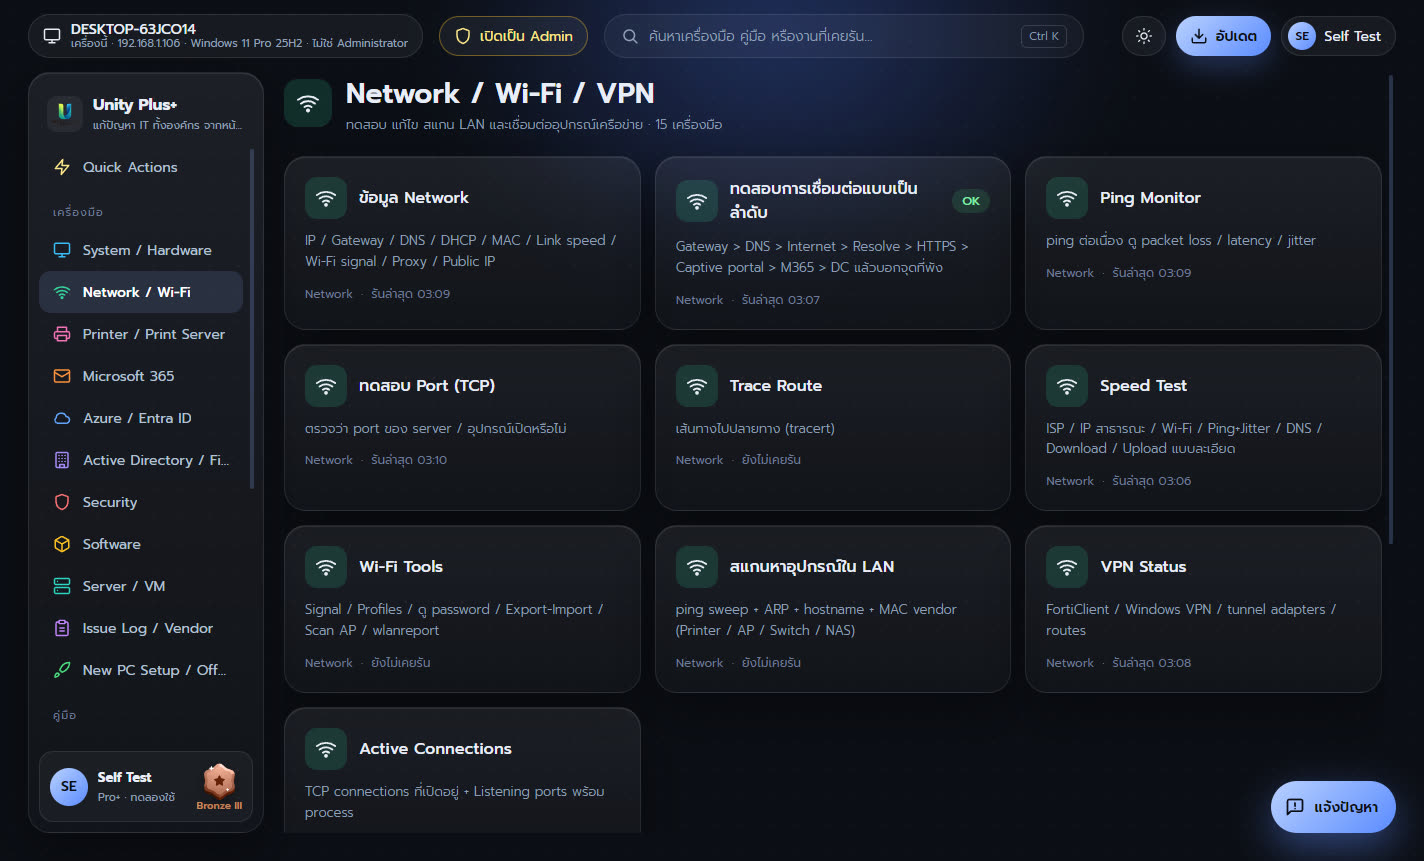Click the Wi-Fi icon on สแกนหาอุปกรณ์ใน LAN card
This screenshot has width=1424, height=861.
coord(697,567)
